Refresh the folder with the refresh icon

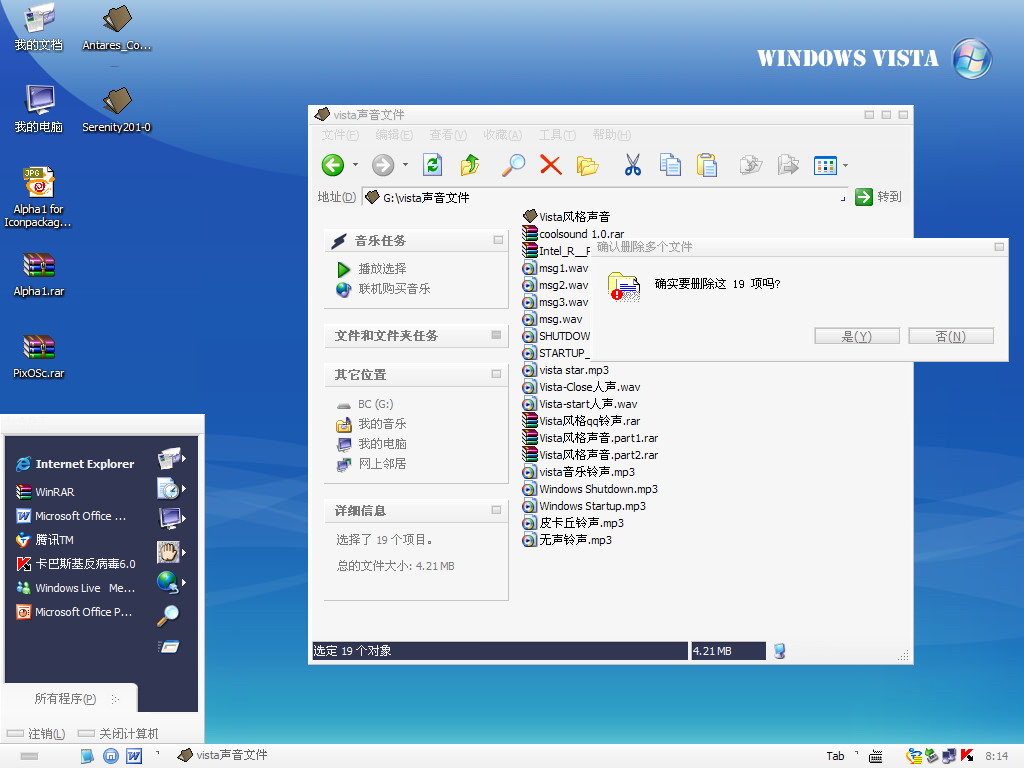[432, 165]
